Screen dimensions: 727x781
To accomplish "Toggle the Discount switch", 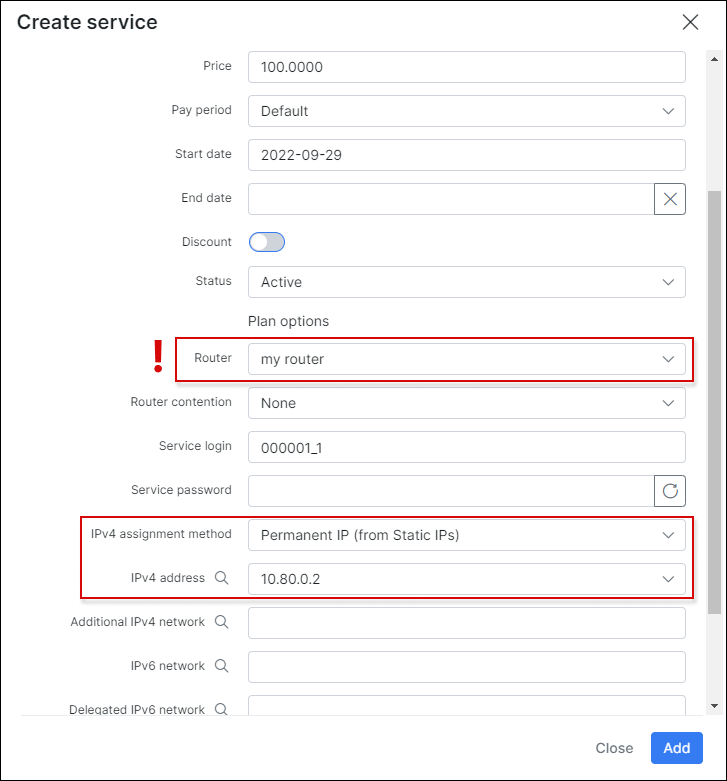I will coord(267,242).
